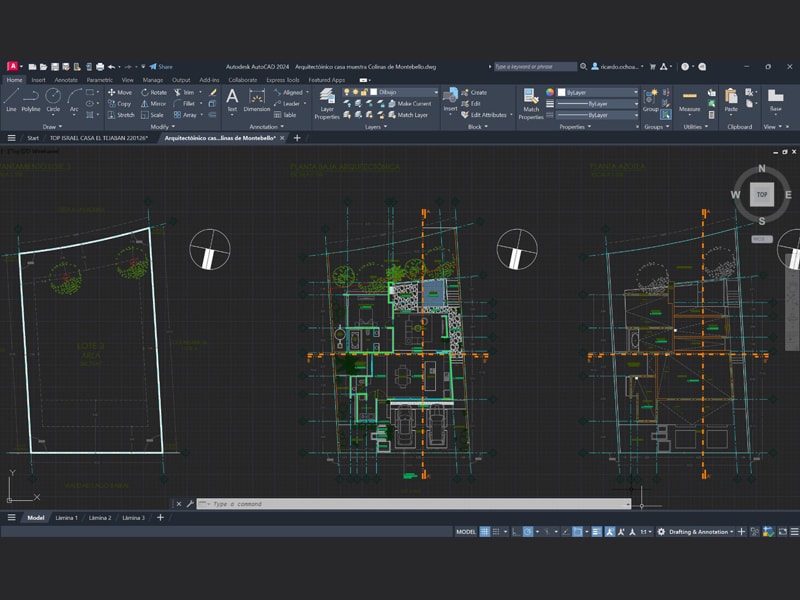The width and height of the screenshot is (800, 600).
Task: Click the Plot printer icon in quick access
Action: click(100, 67)
